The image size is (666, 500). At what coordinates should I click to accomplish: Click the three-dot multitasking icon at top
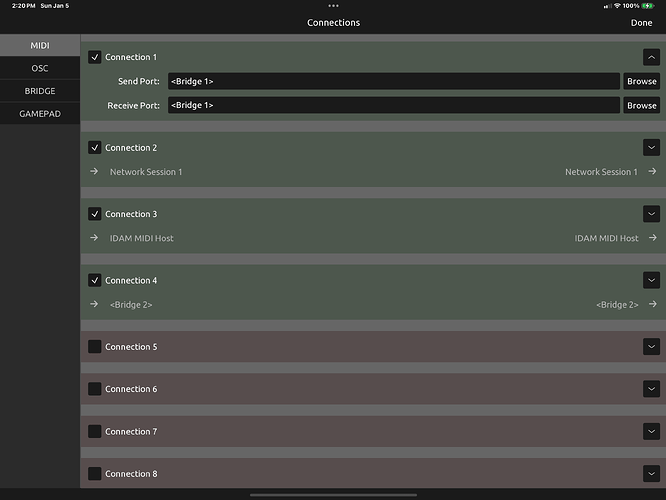point(333,5)
